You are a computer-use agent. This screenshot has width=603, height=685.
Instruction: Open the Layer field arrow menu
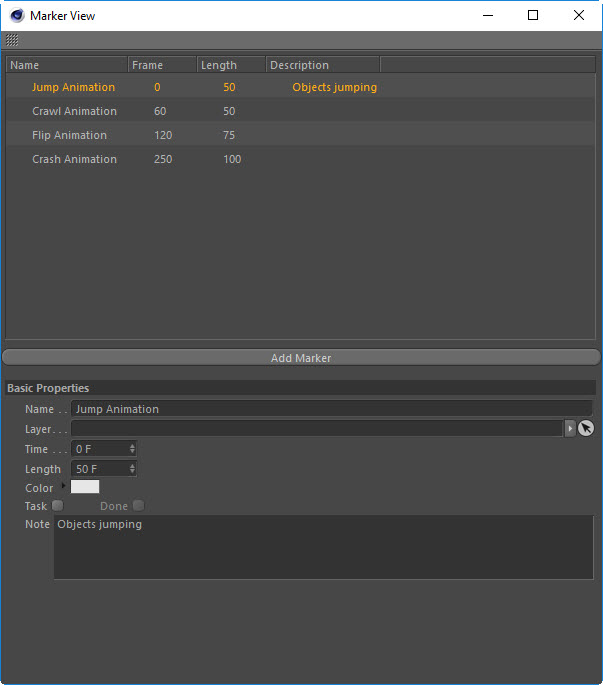(x=570, y=429)
